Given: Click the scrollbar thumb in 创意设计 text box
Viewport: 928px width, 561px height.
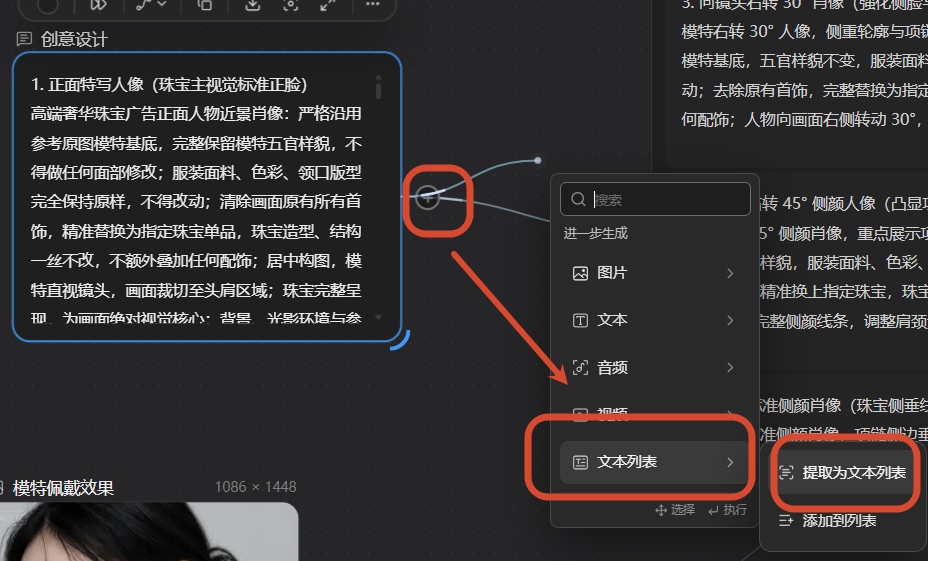Looking at the screenshot, I should click(378, 90).
